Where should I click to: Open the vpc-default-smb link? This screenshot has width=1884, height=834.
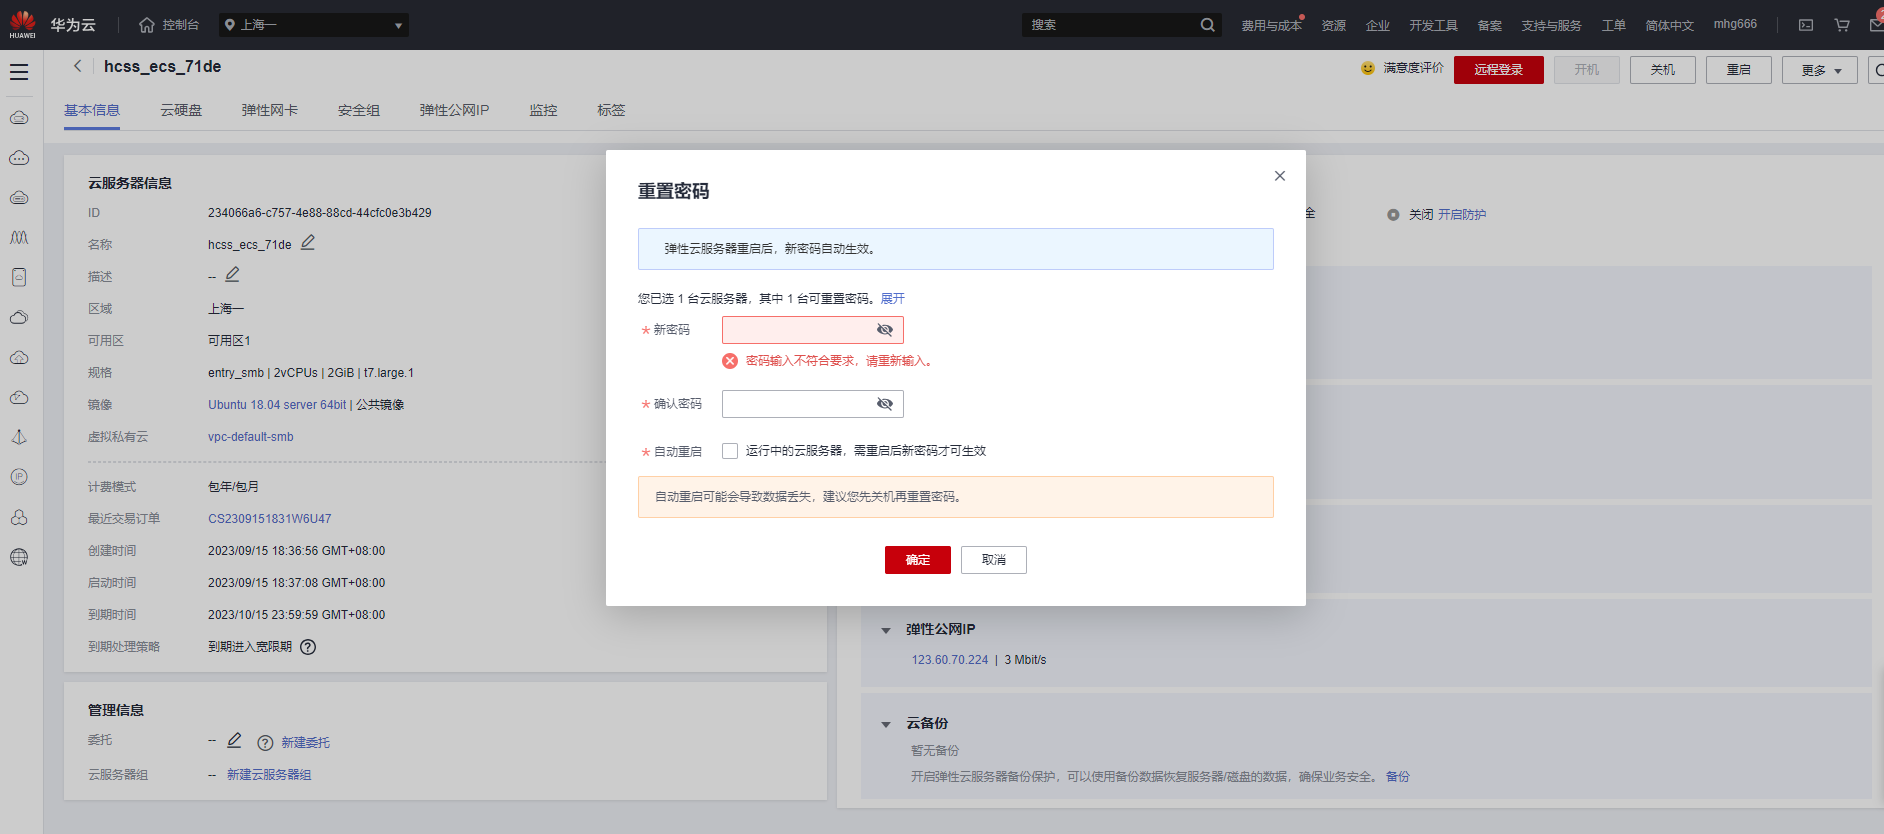pyautogui.click(x=251, y=437)
